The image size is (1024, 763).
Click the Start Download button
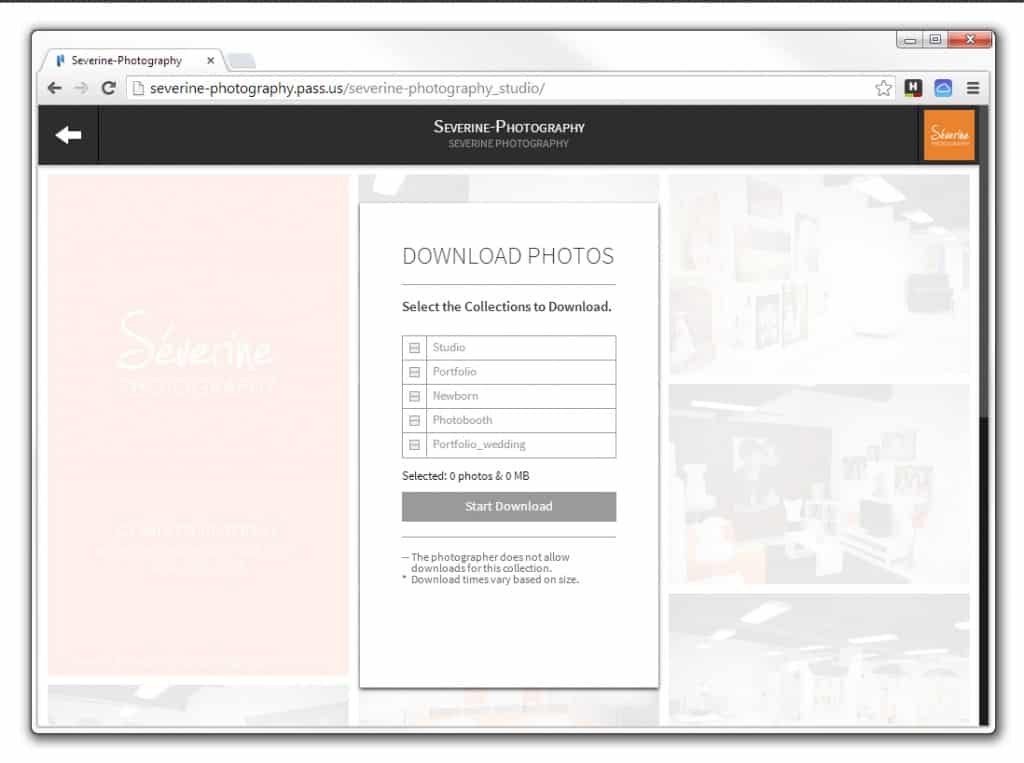[x=509, y=506]
